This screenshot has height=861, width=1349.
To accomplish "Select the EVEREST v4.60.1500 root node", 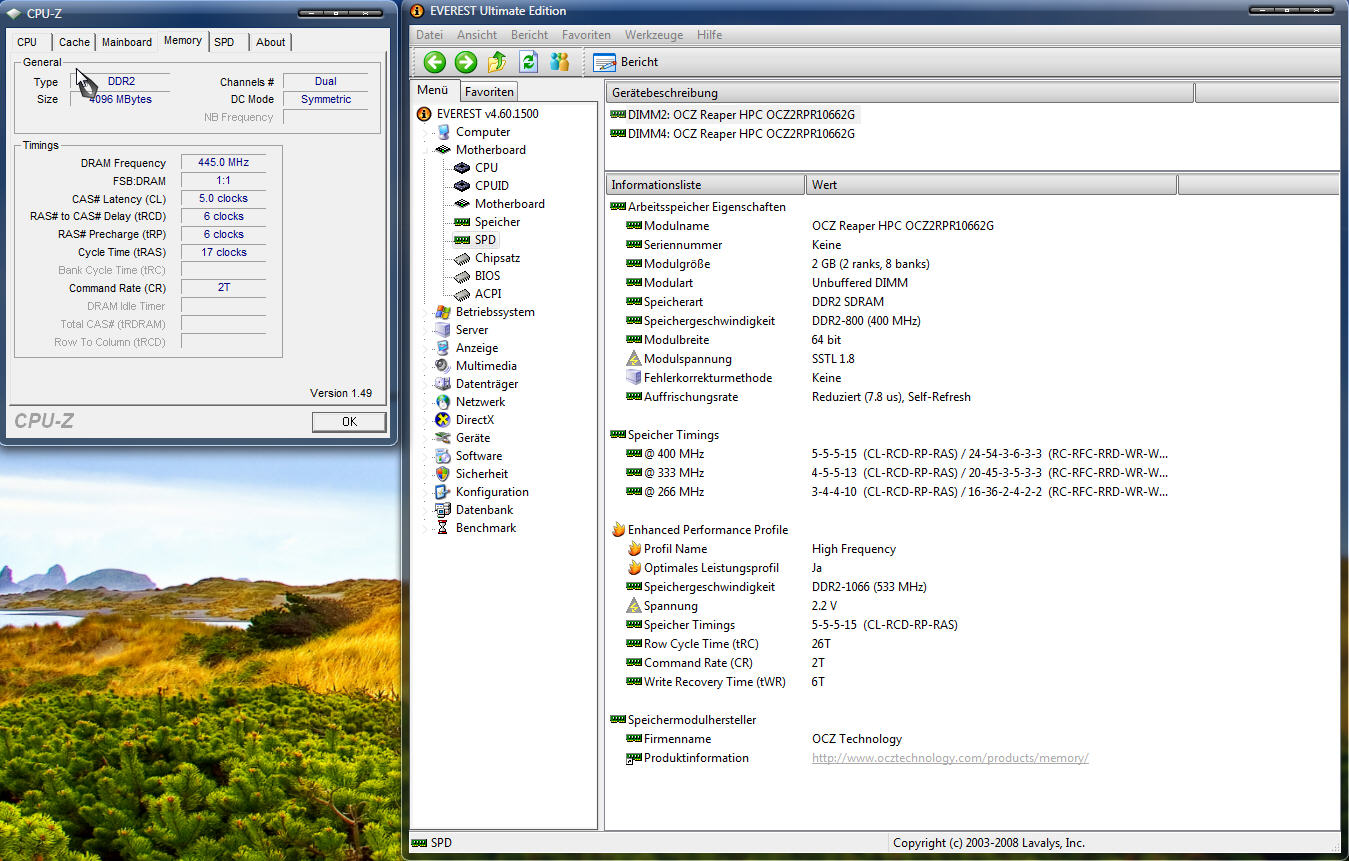I will (x=487, y=114).
